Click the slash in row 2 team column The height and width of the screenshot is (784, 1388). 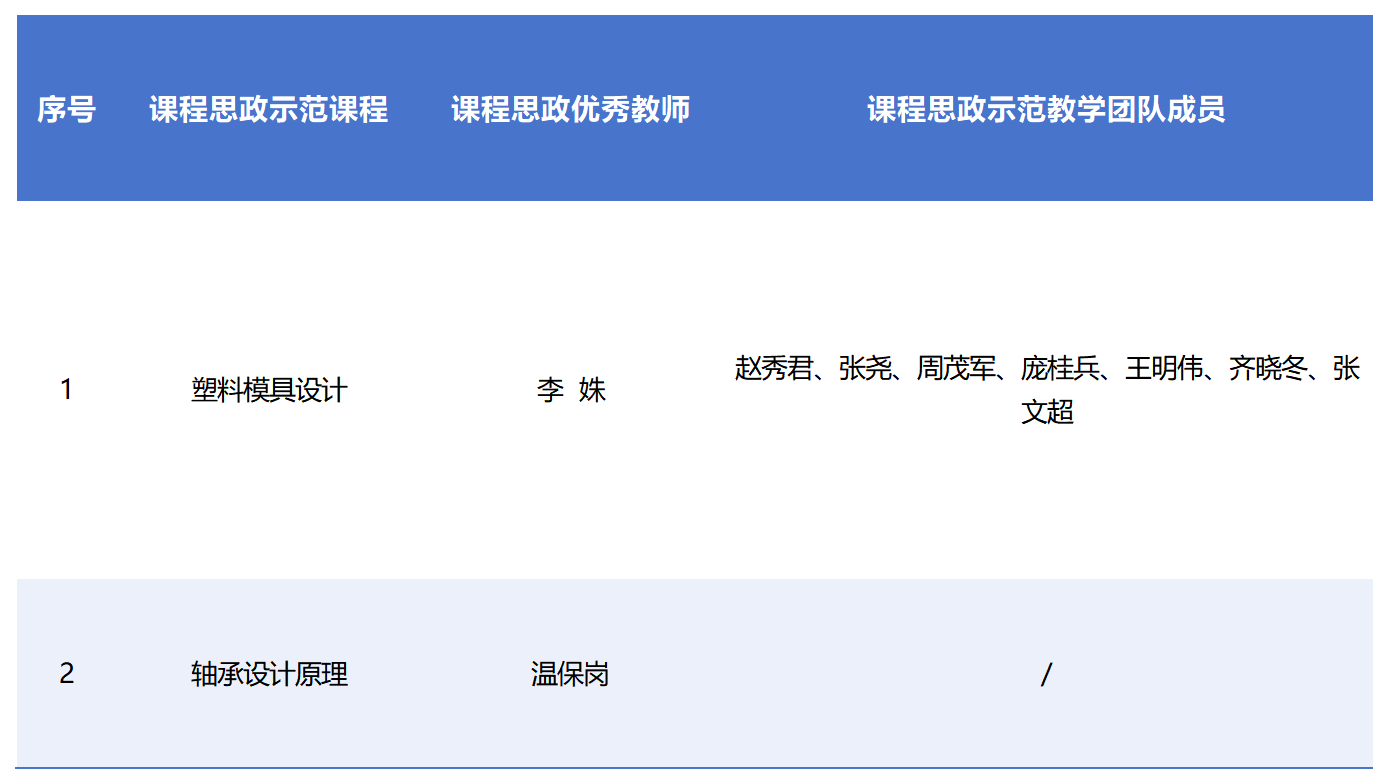coord(1046,676)
